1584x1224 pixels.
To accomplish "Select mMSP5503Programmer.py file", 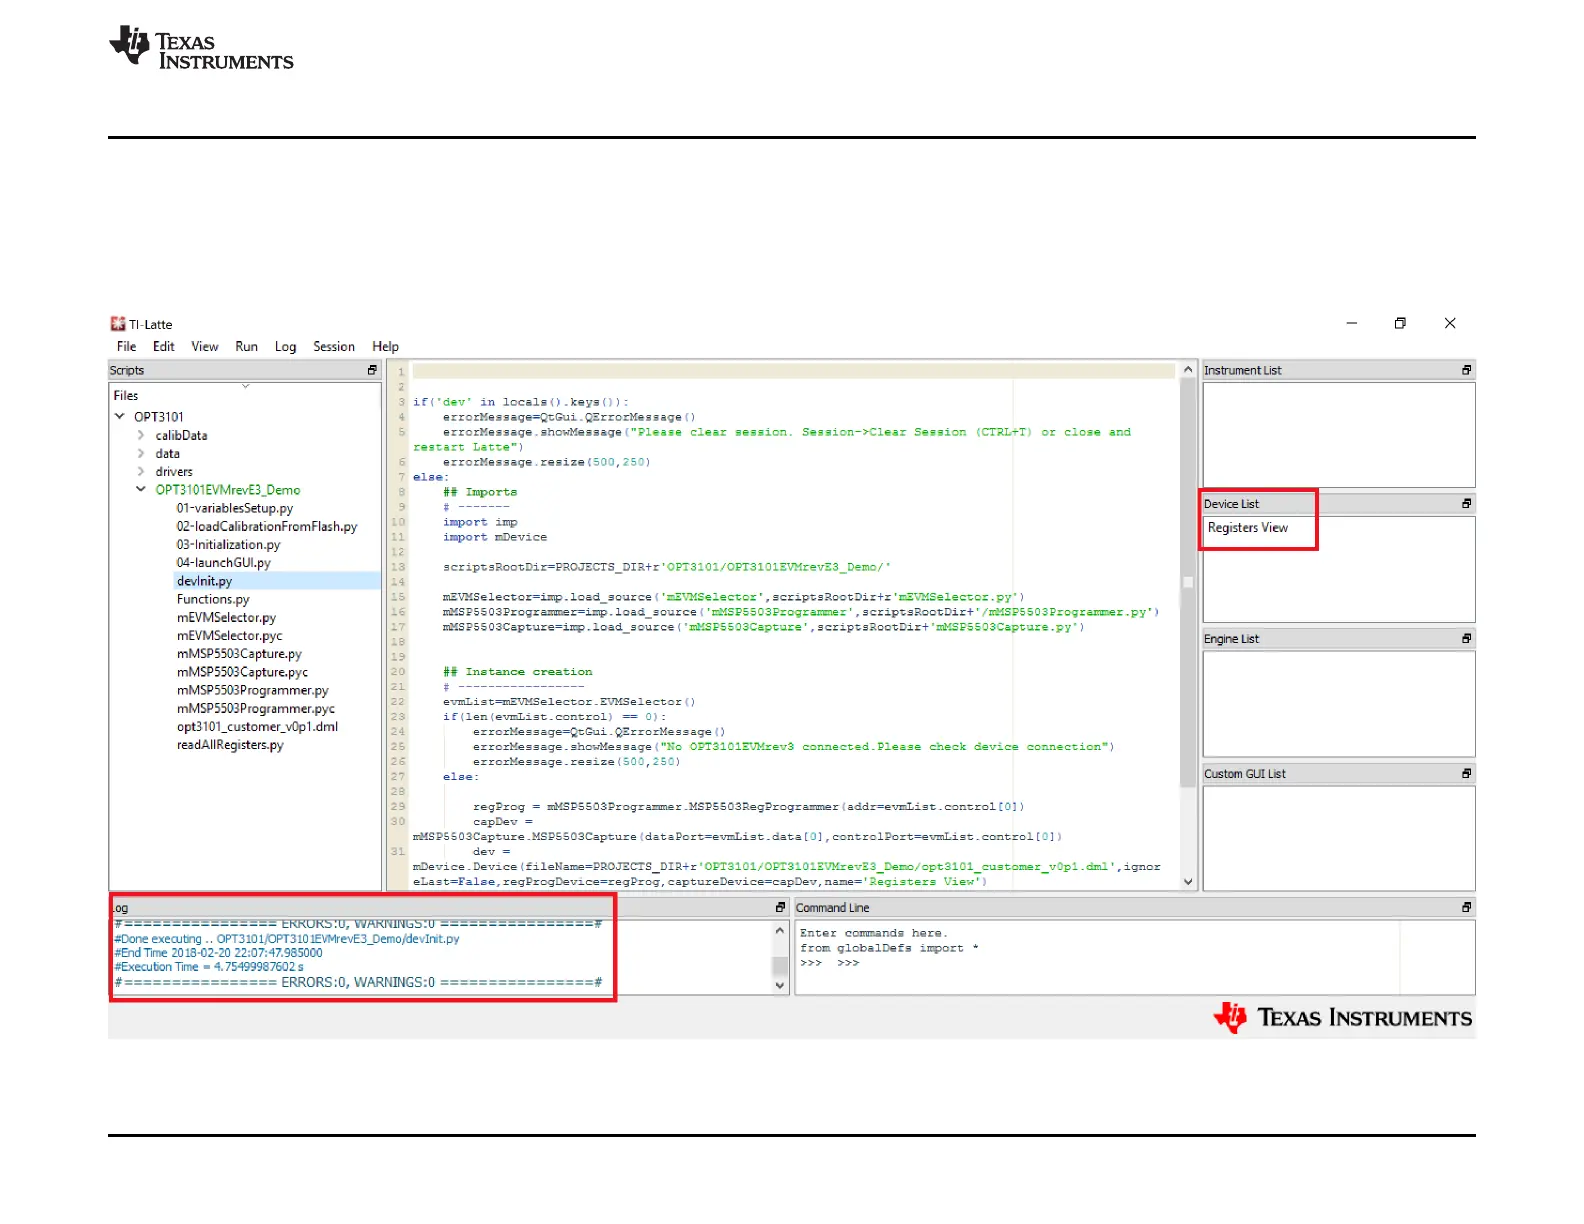I will coord(253,690).
